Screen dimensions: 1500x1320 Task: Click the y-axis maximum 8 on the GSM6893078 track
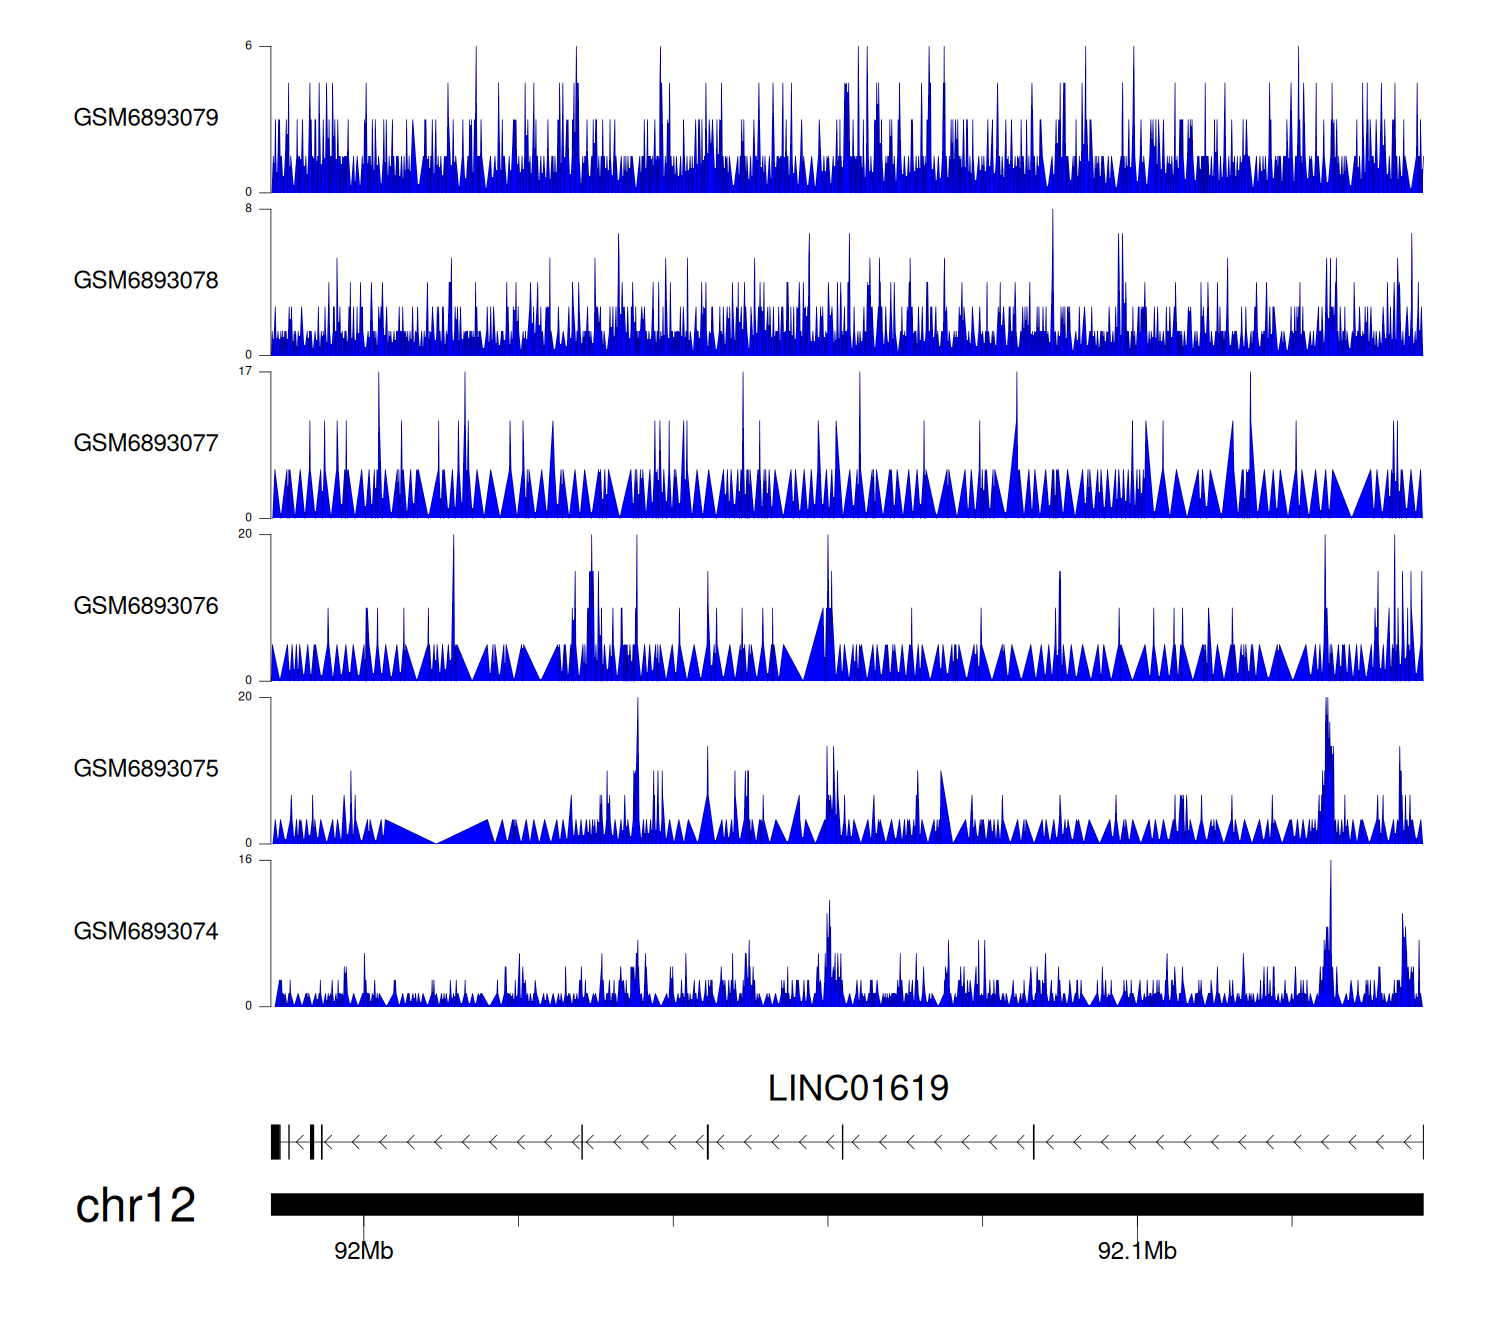point(248,208)
